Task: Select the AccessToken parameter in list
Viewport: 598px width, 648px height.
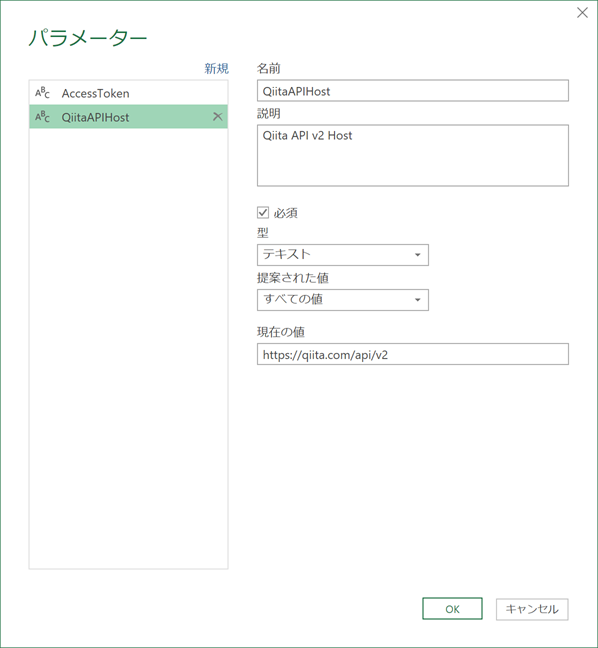Action: click(128, 93)
